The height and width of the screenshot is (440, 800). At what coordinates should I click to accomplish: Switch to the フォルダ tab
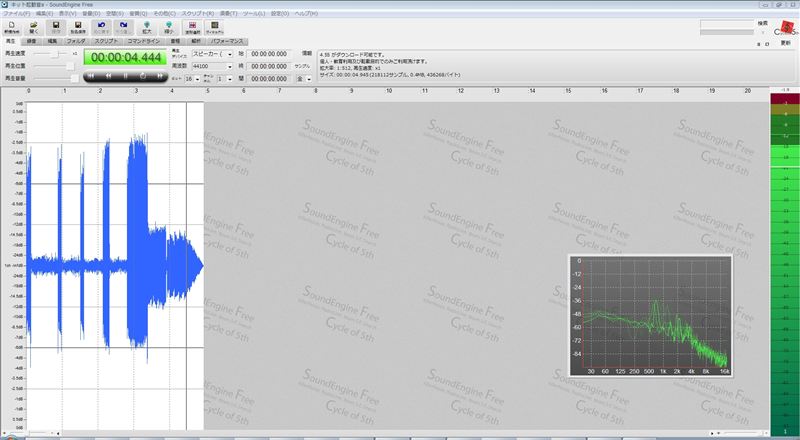(76, 41)
